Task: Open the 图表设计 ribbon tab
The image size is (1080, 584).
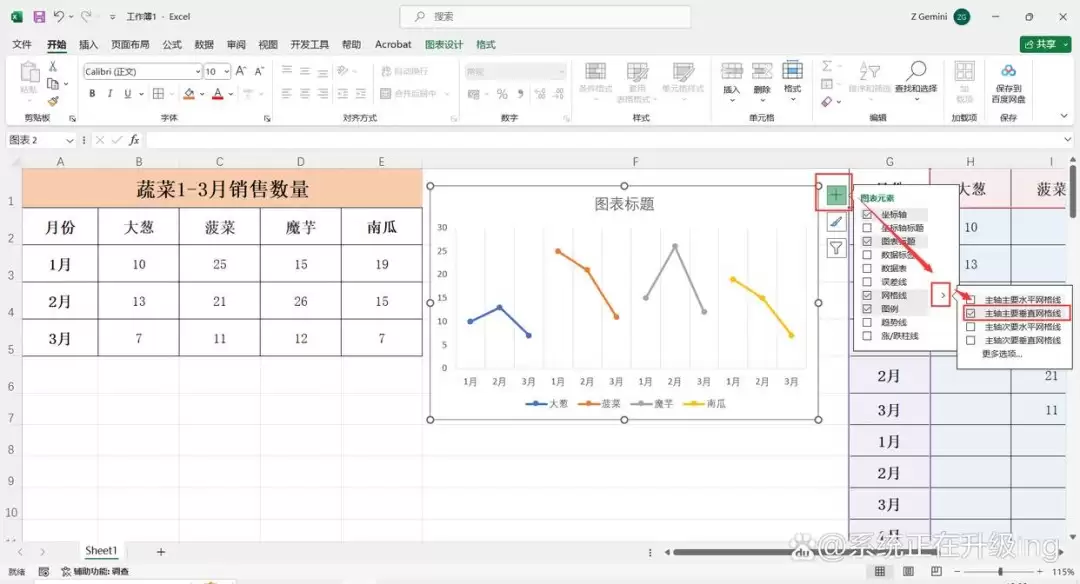Action: coord(444,45)
